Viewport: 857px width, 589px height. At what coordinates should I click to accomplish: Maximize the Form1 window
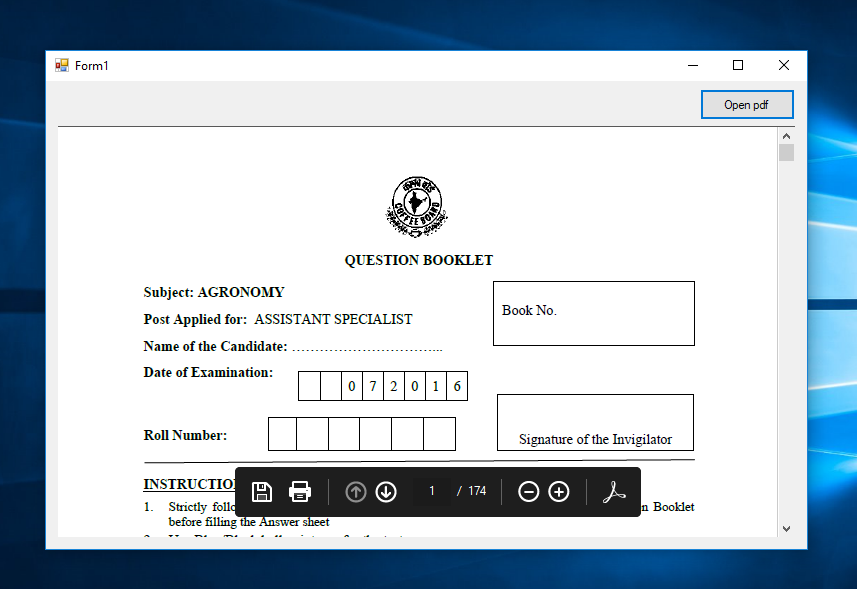click(x=738, y=66)
